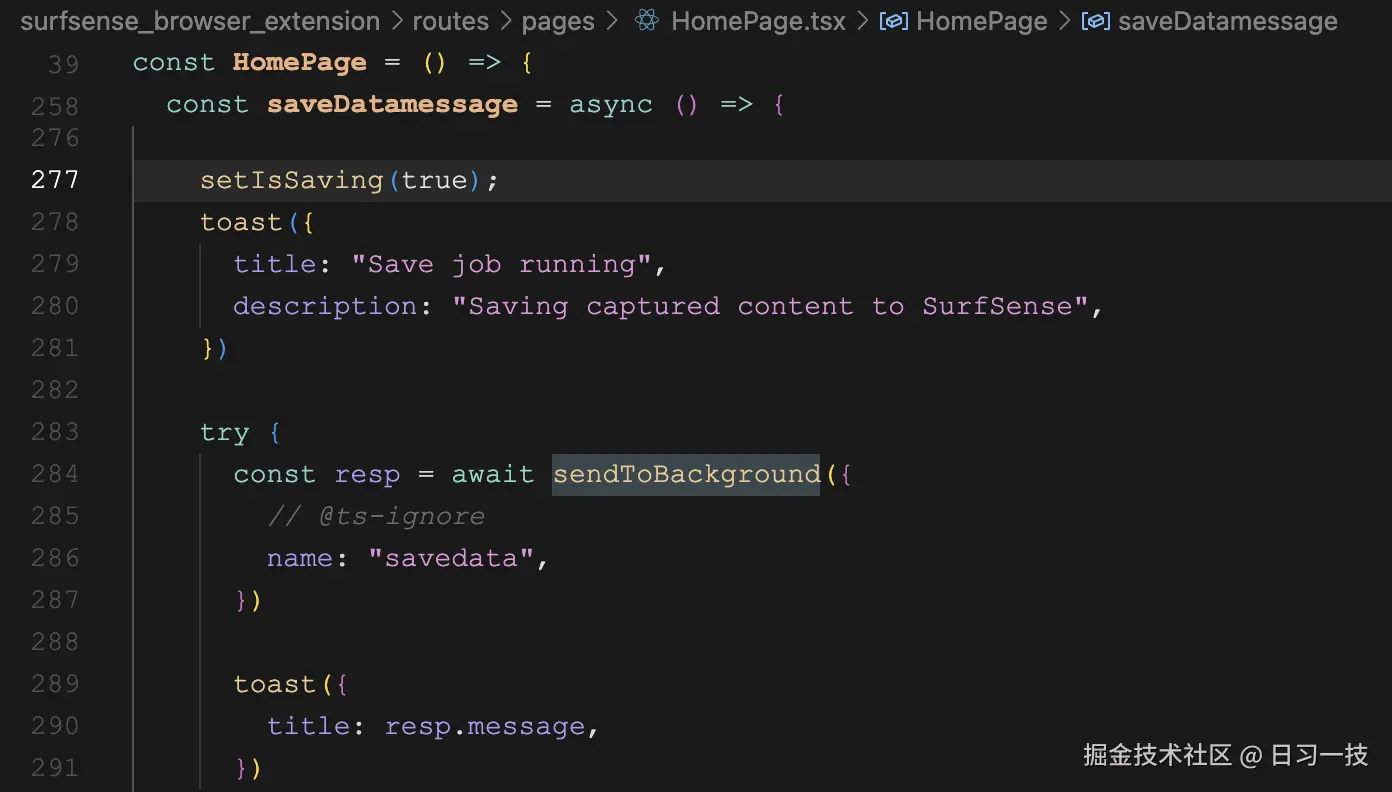Screen dimensions: 1392x792
Task: Click line number 277 to select that line
Action: tap(55, 179)
